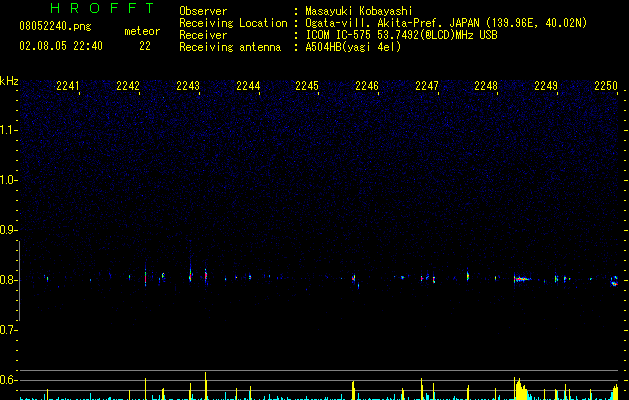Click the 0.8 kHz axis label
The width and height of the screenshot is (629, 400).
click(8, 280)
